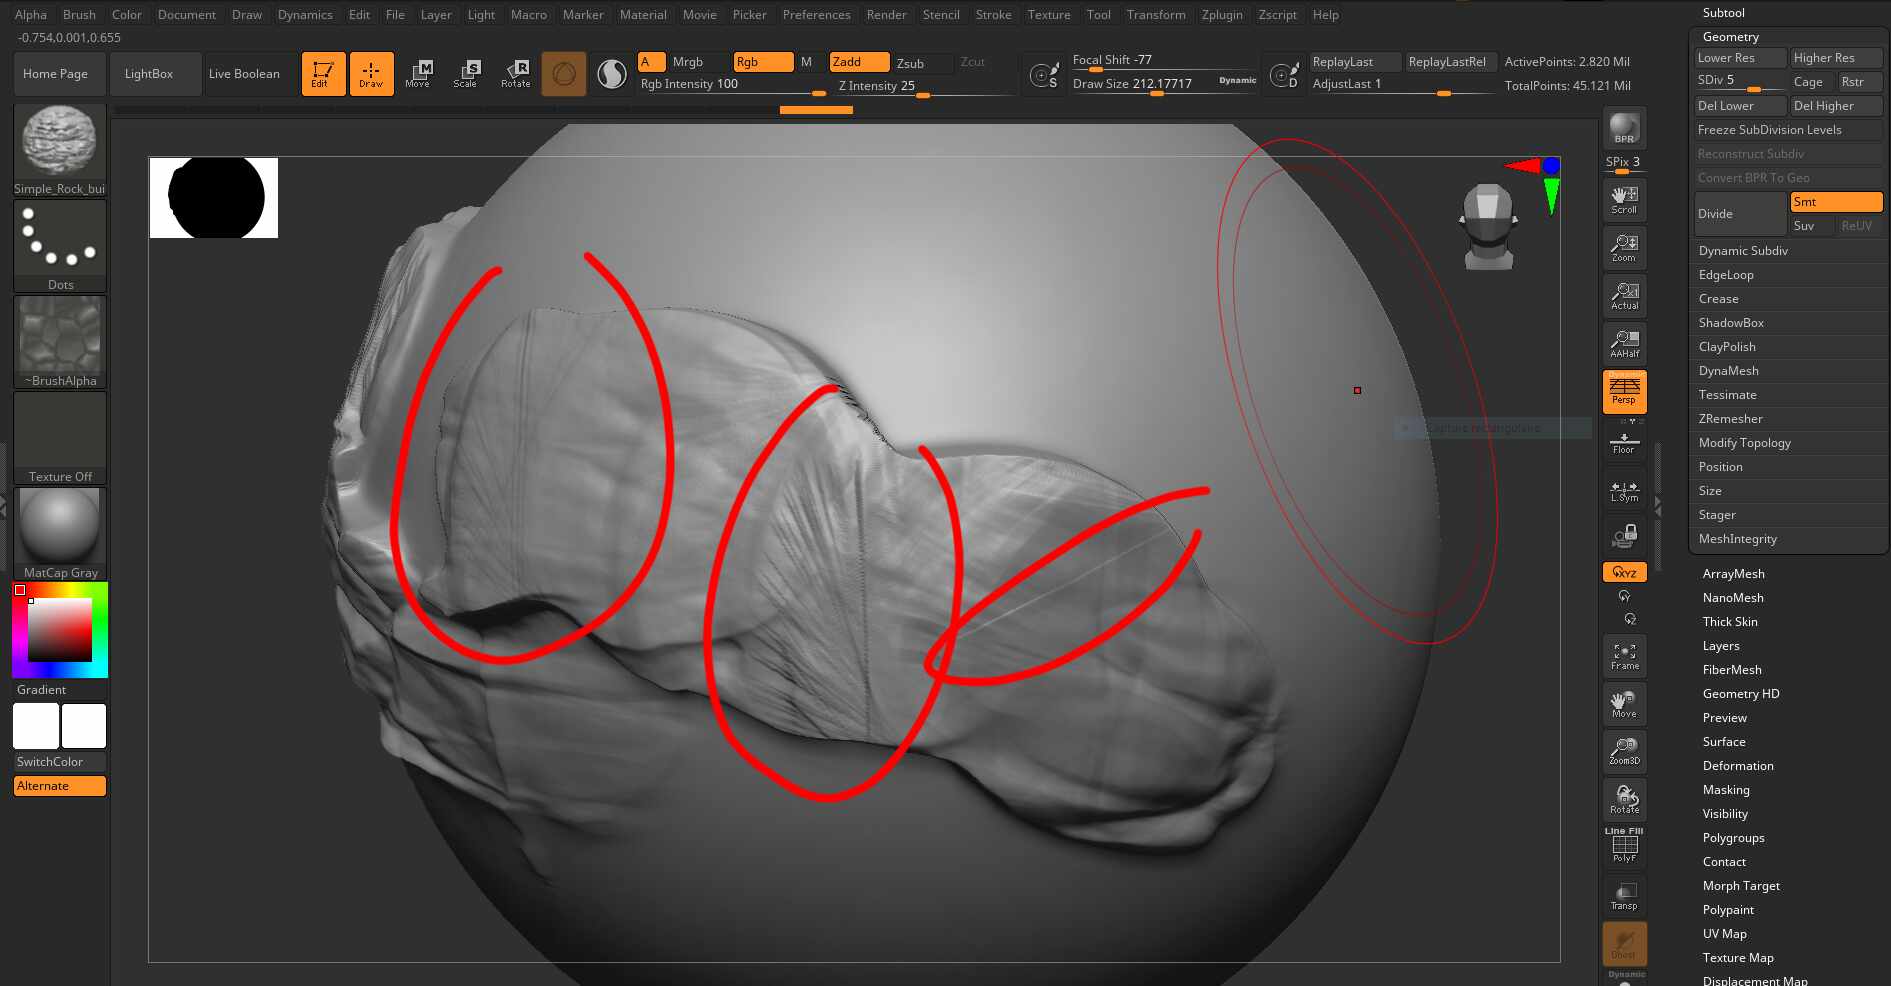Click the Frame view icon
1891x986 pixels.
[x=1624, y=656]
